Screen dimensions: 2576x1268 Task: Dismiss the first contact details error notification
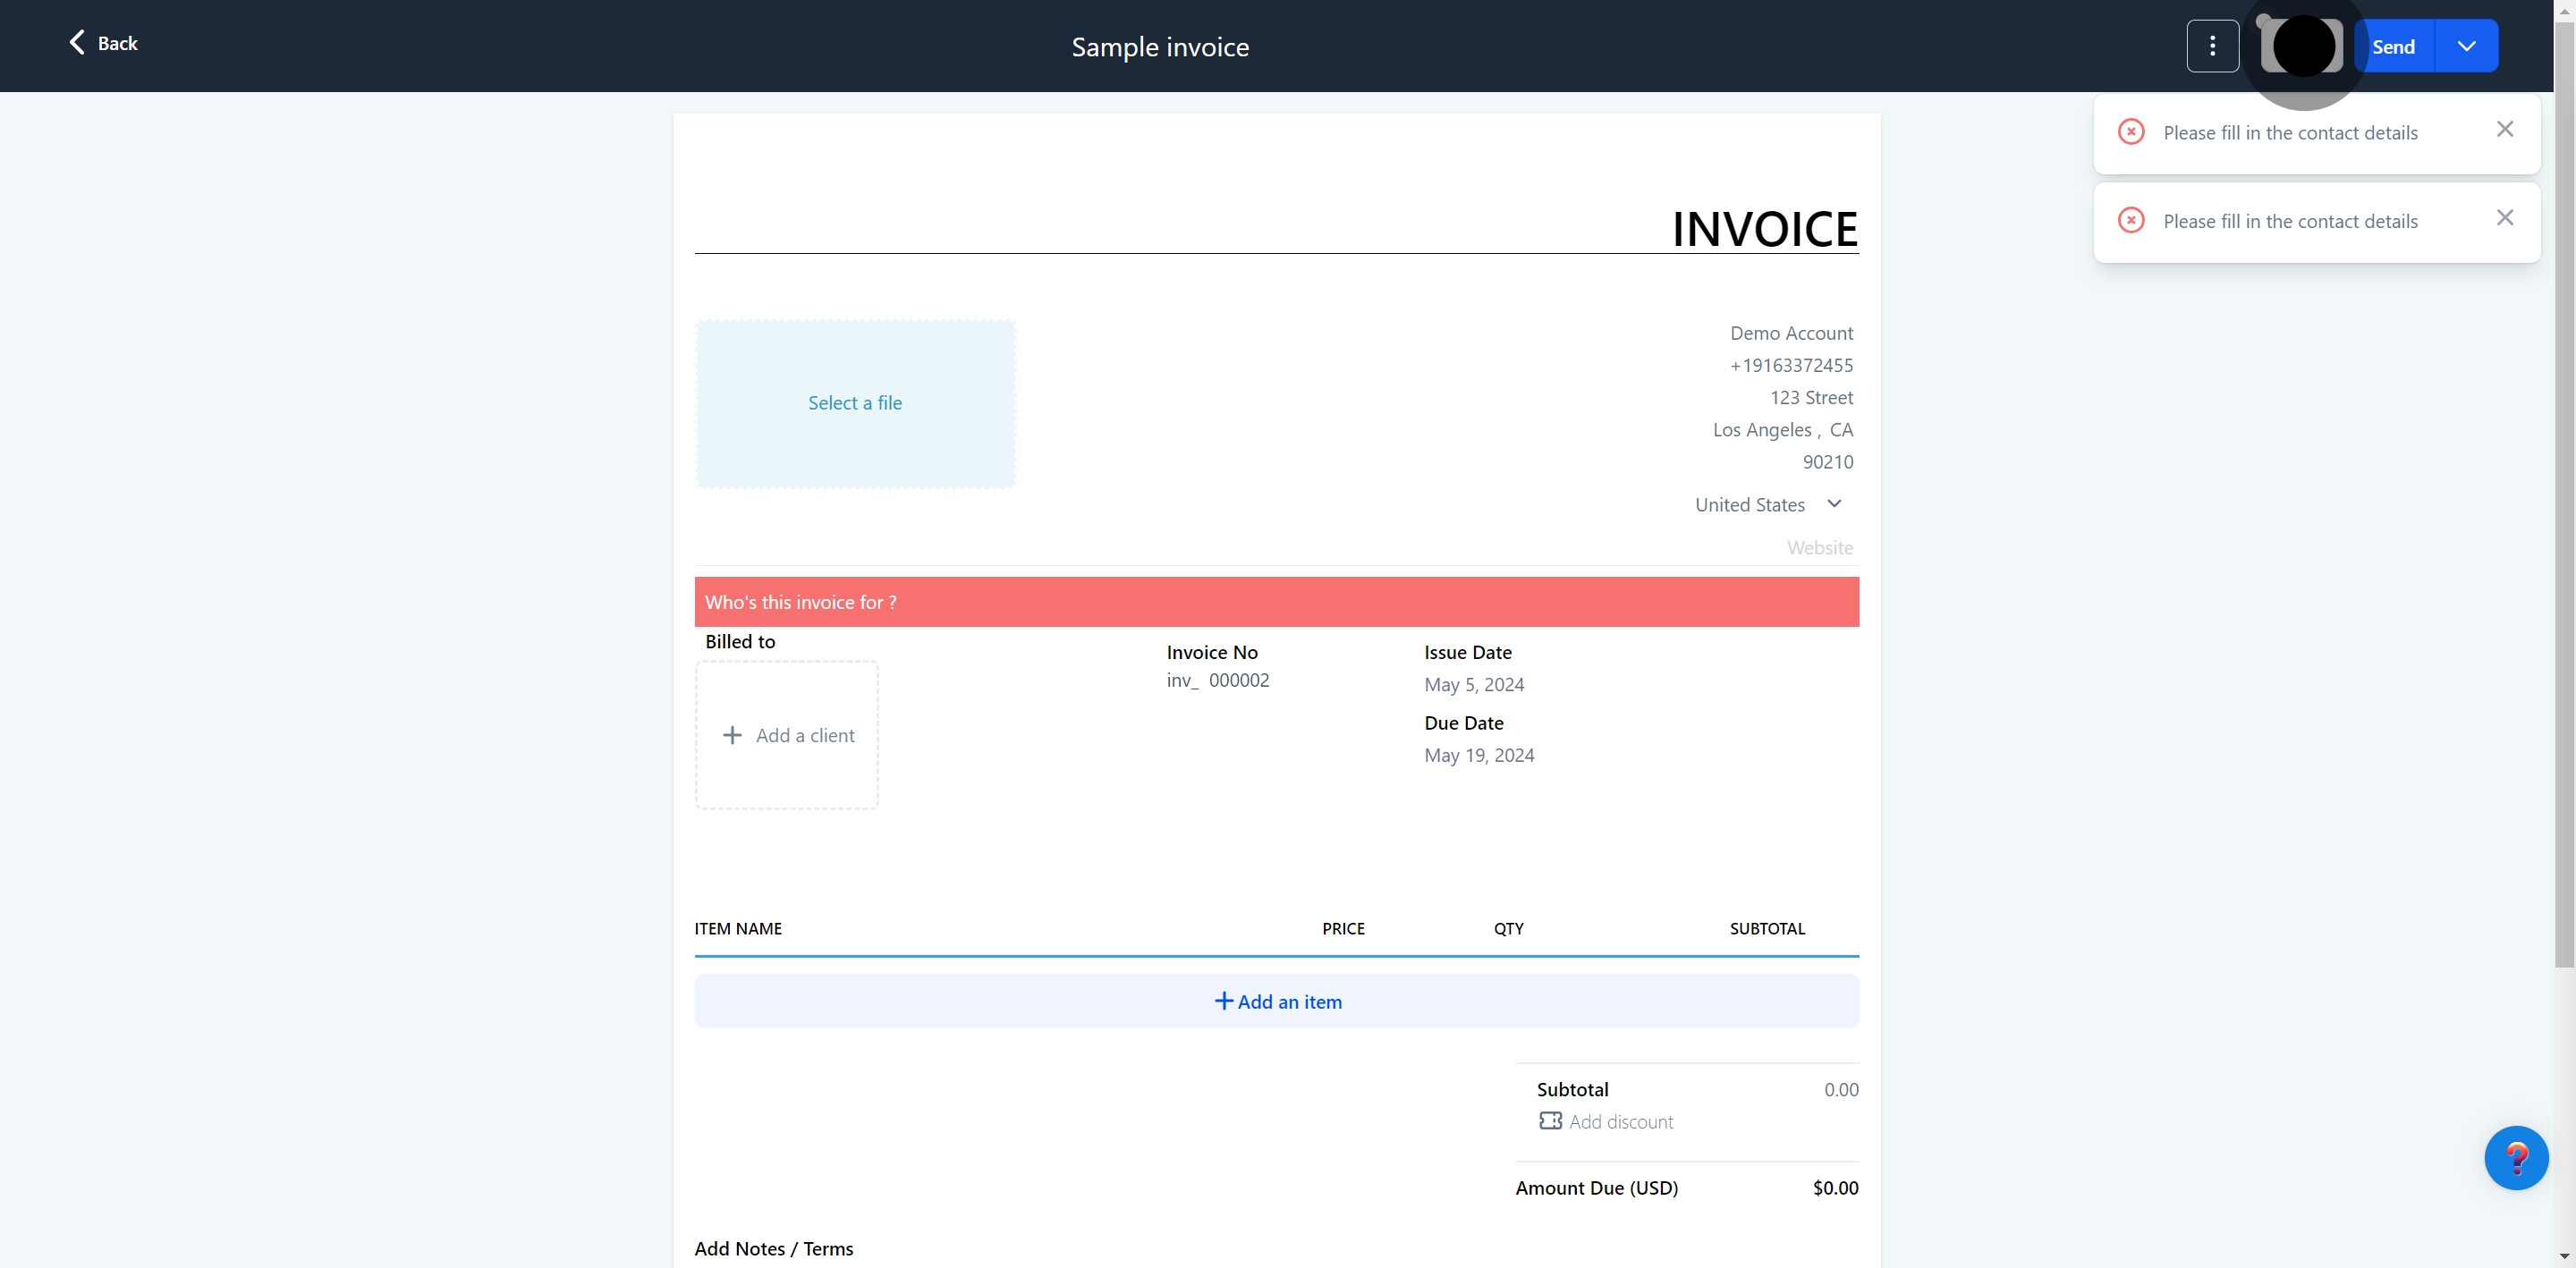[x=2504, y=130]
